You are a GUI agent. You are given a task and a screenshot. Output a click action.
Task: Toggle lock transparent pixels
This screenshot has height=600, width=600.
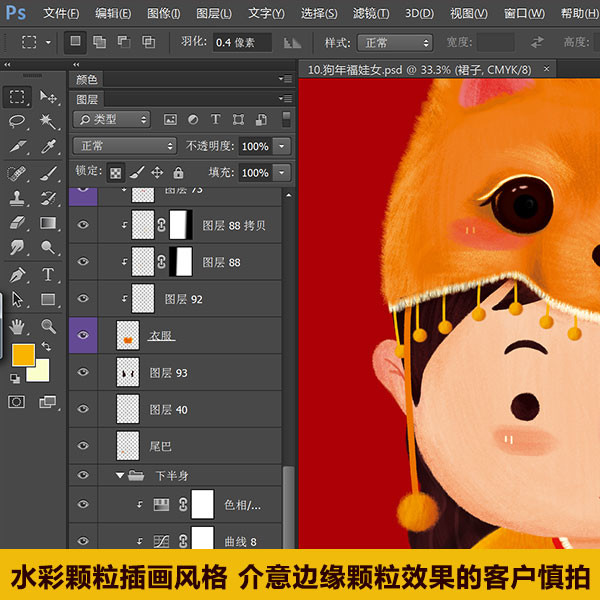point(116,173)
